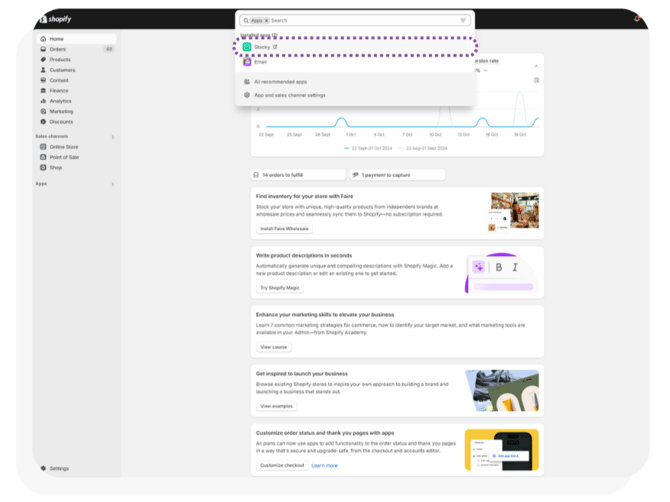Open the Discounts section in sidebar

61,122
